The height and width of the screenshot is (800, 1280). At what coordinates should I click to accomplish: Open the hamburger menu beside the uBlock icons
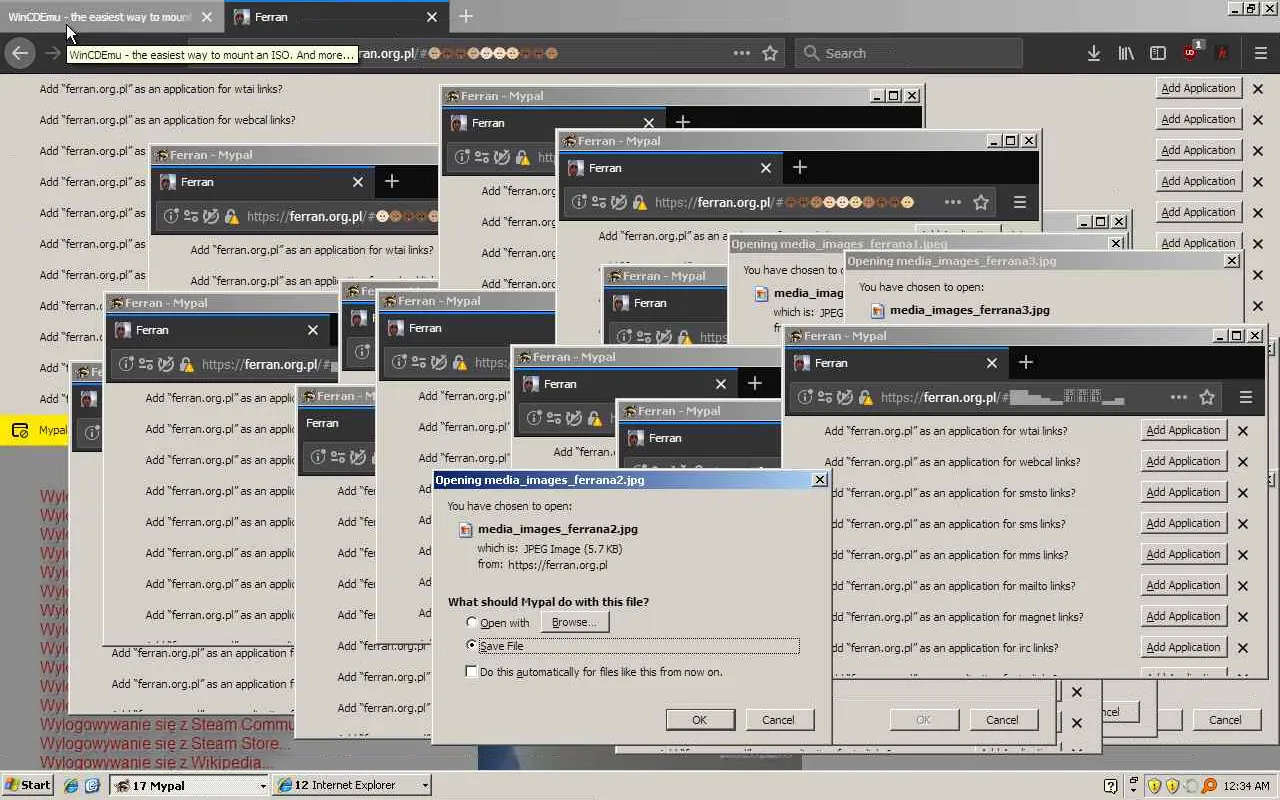tap(1260, 54)
